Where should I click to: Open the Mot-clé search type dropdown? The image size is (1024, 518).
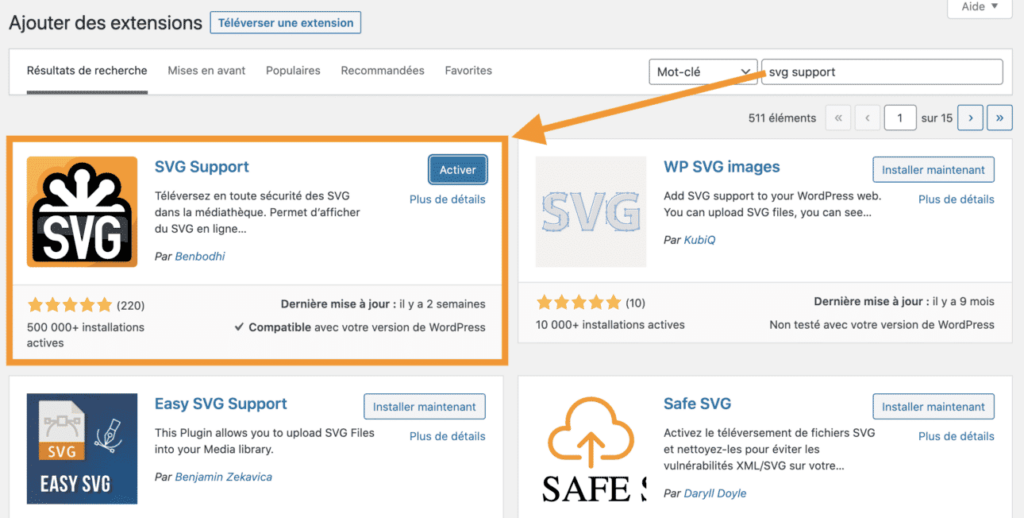[703, 72]
